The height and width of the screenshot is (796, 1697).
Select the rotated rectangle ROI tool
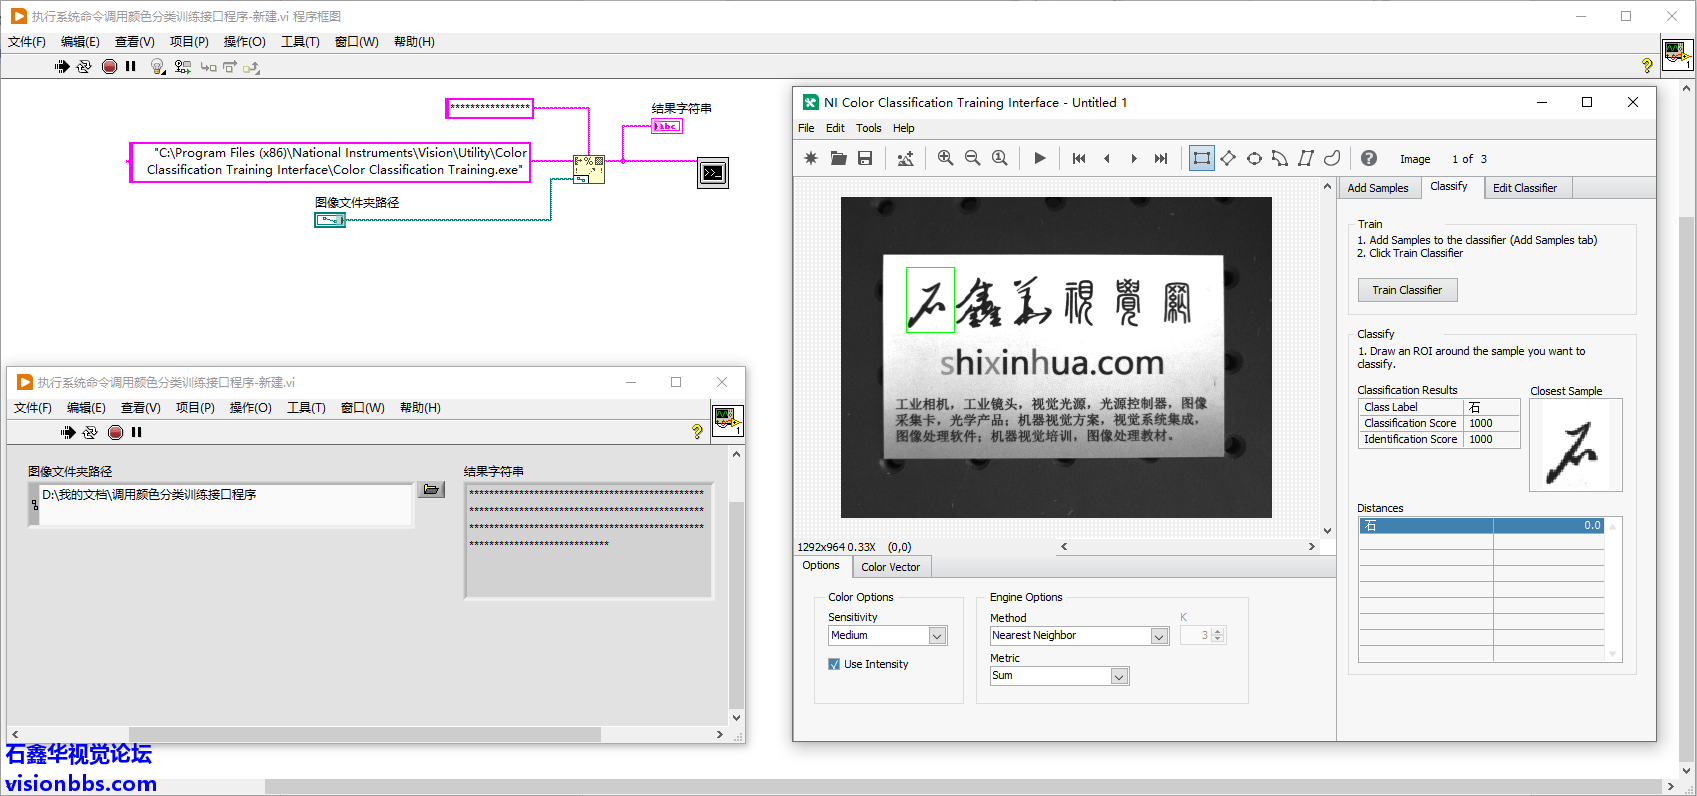pos(1228,158)
